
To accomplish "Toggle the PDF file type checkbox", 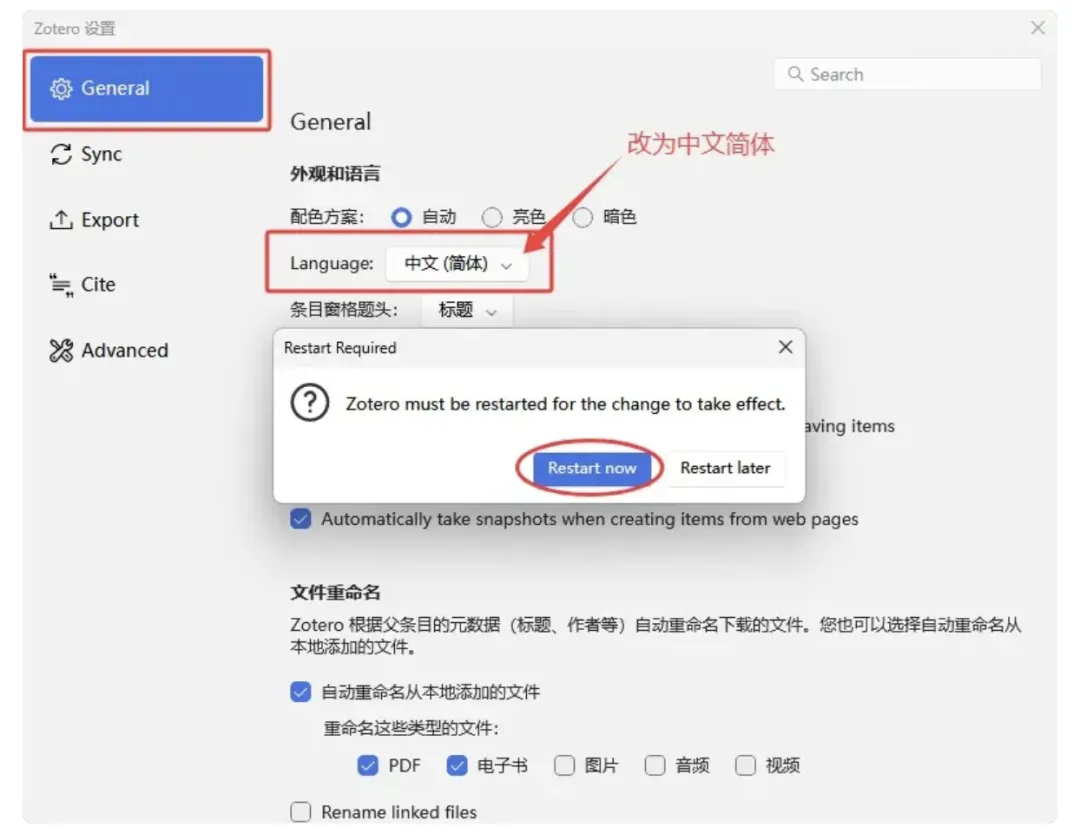I will pos(368,766).
